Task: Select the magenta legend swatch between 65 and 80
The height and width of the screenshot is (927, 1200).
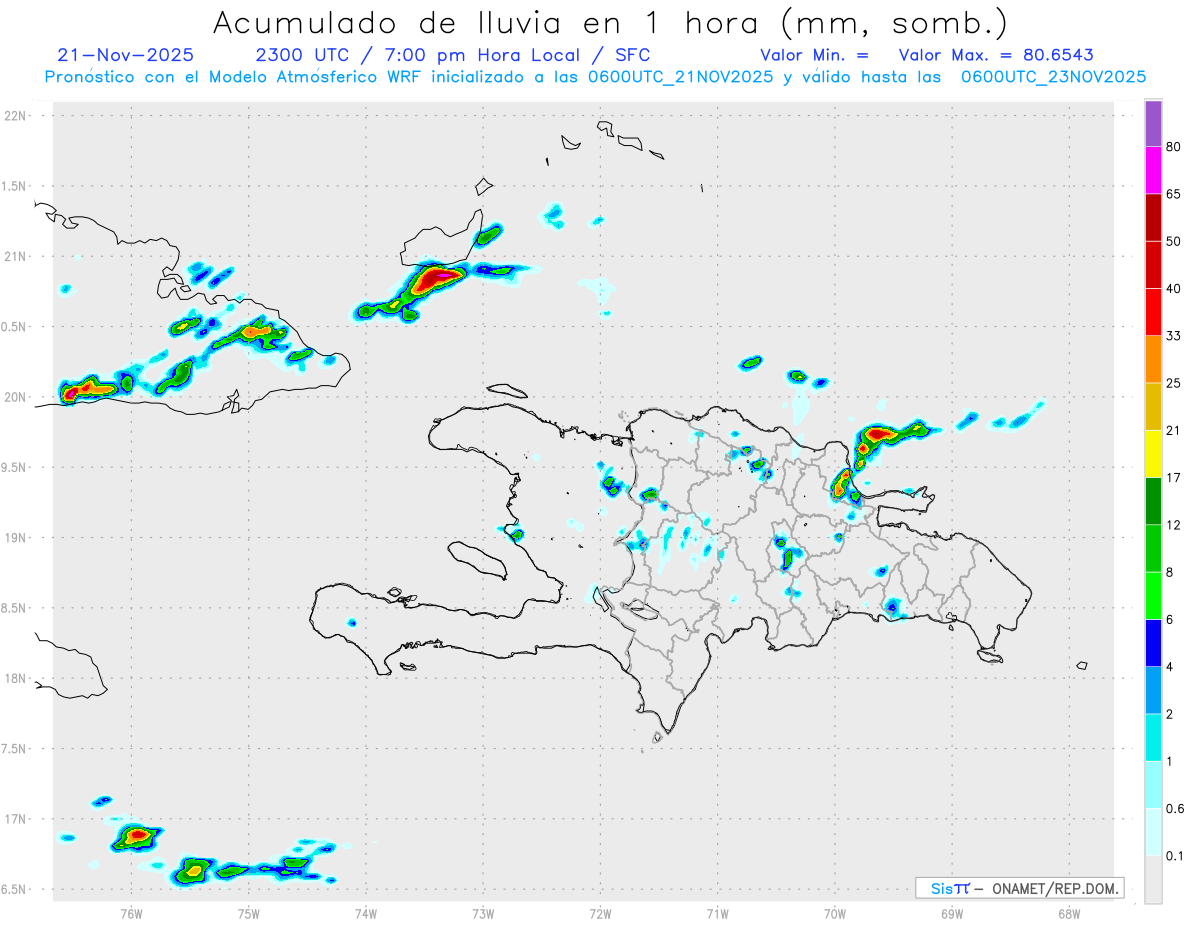Action: [1153, 170]
